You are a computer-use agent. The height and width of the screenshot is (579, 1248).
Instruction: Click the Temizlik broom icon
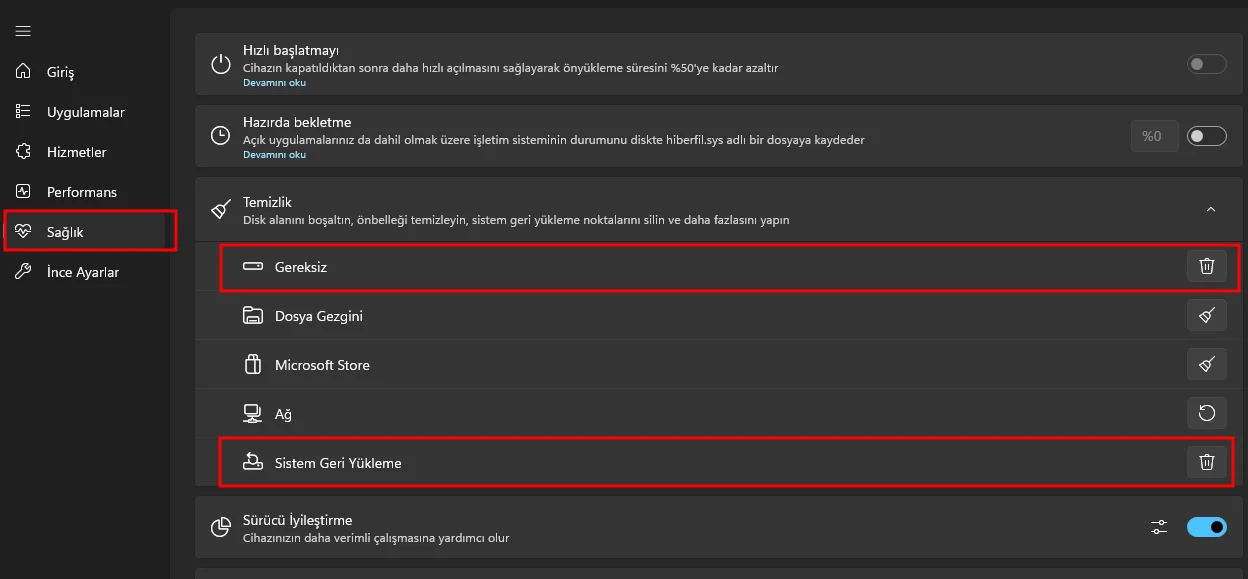click(x=220, y=210)
